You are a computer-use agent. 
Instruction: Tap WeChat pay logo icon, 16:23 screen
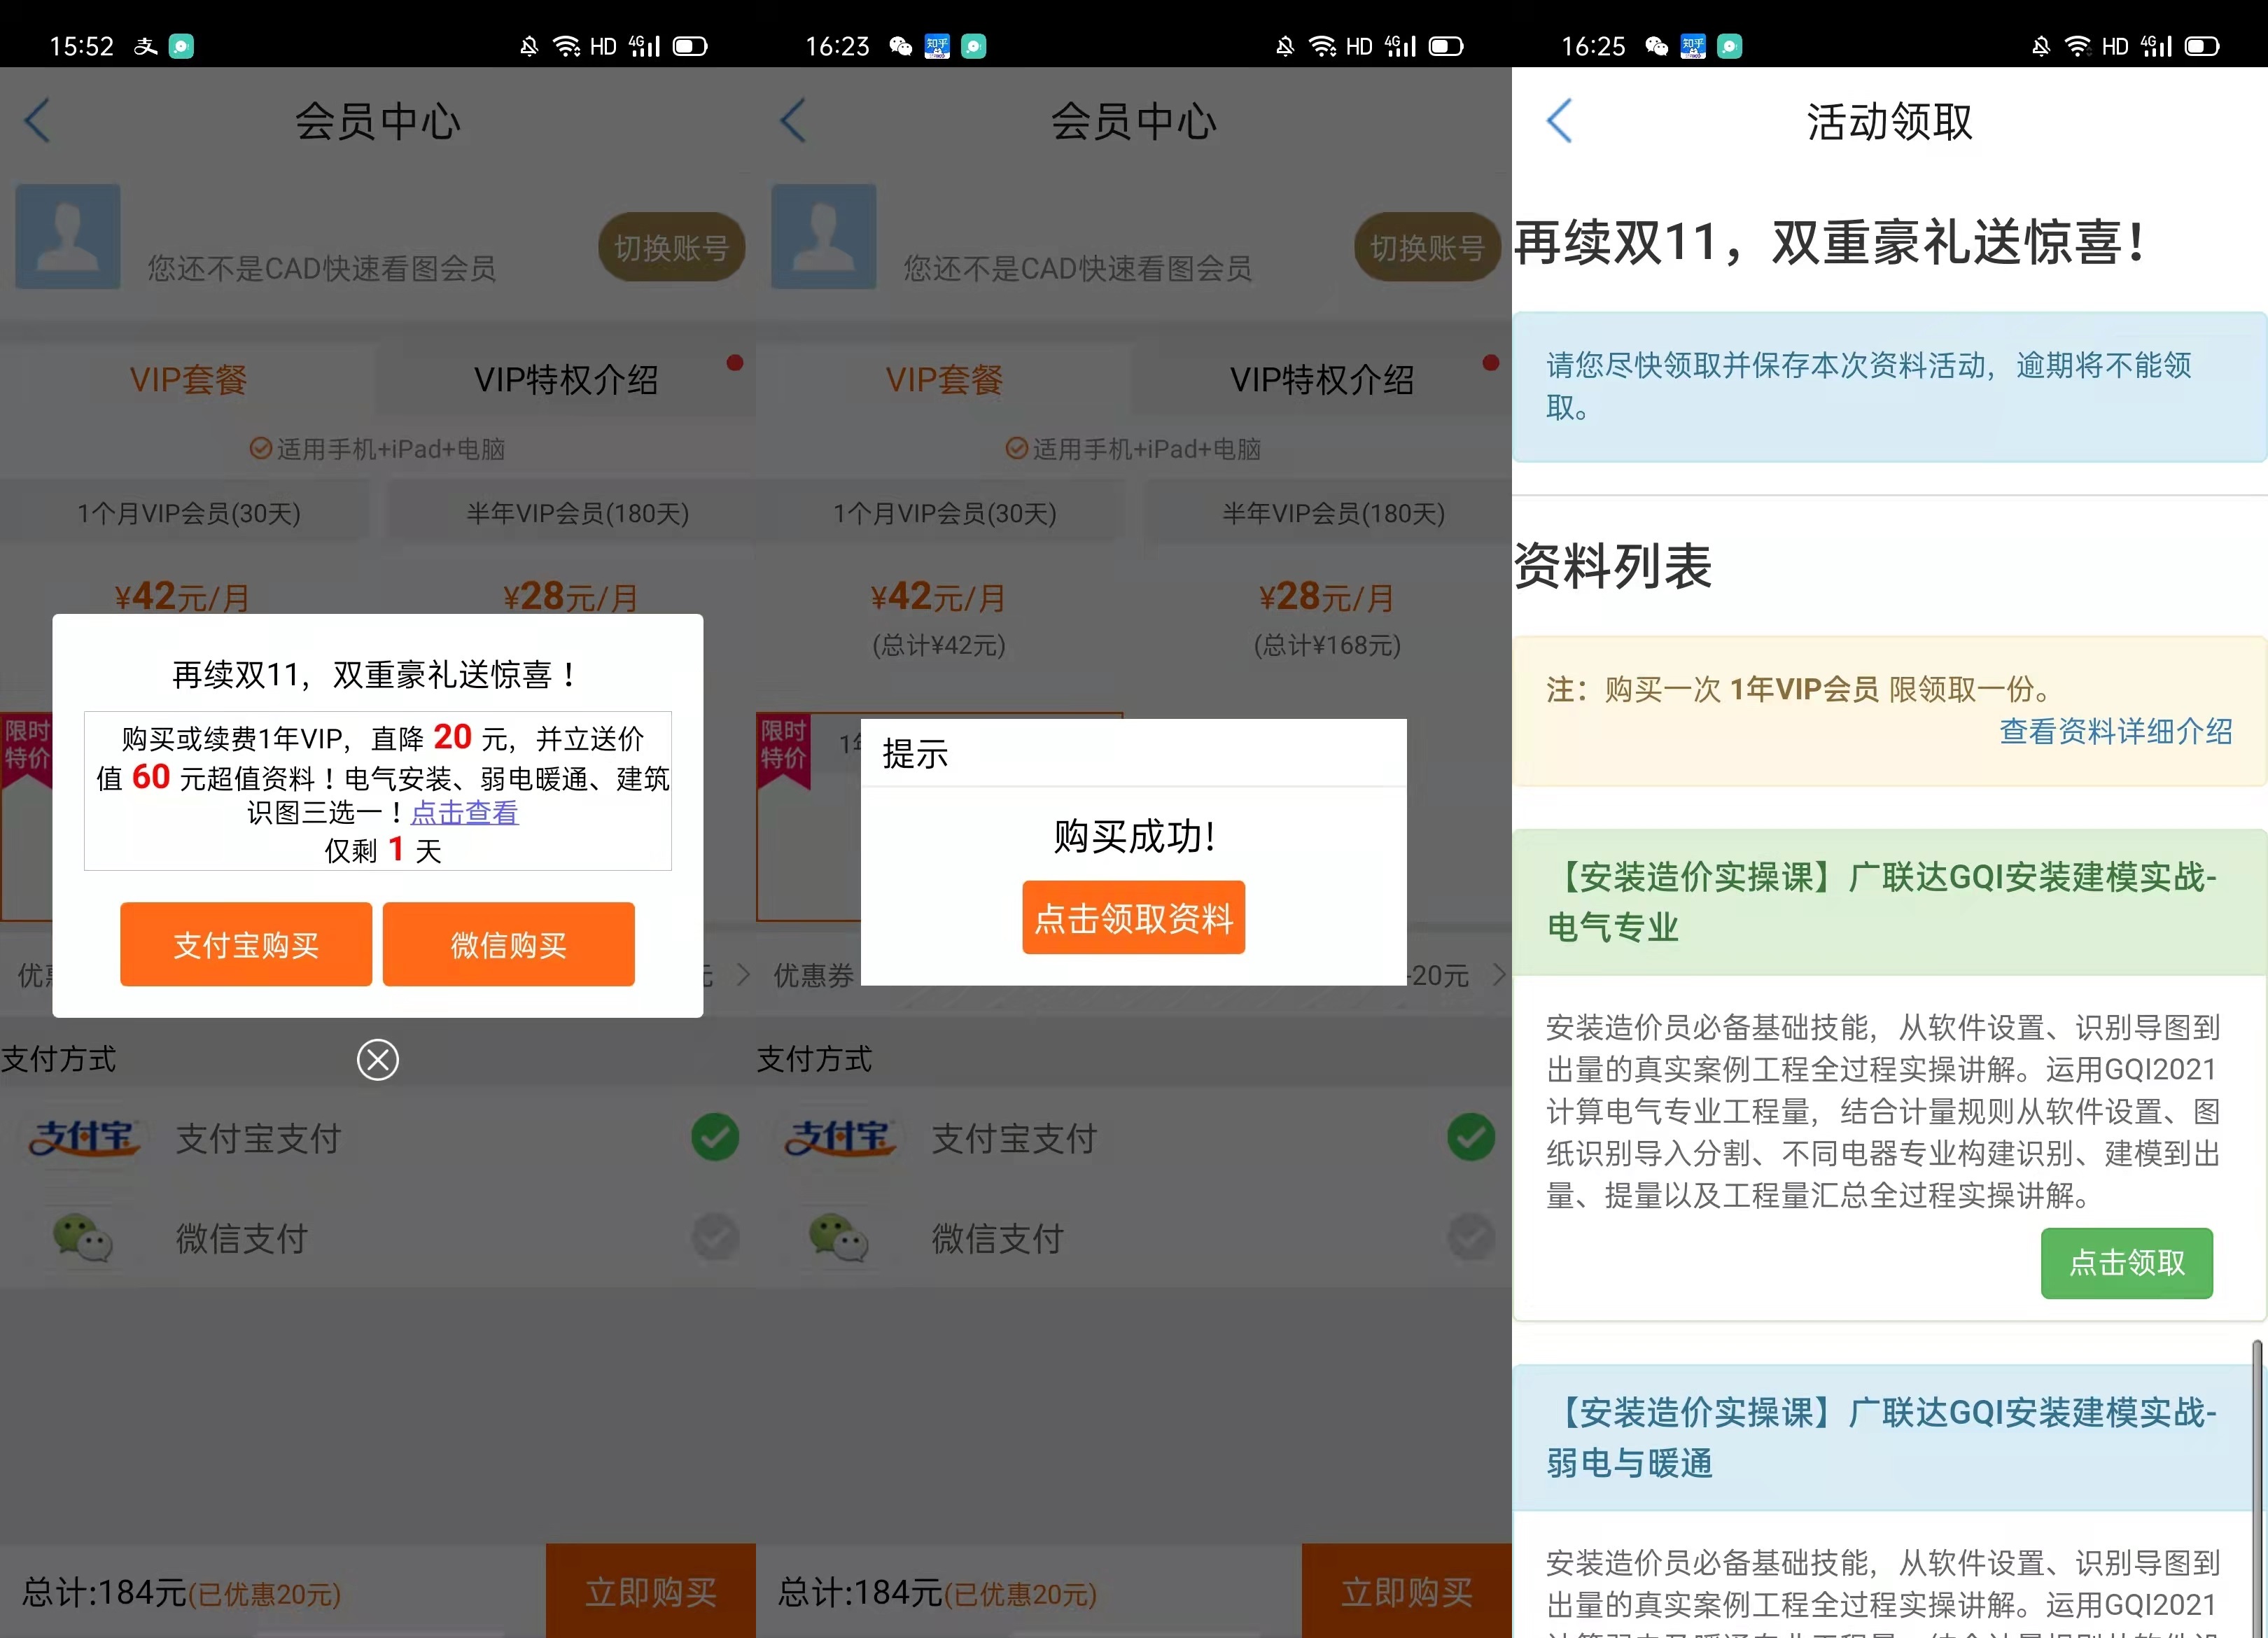click(x=839, y=1238)
